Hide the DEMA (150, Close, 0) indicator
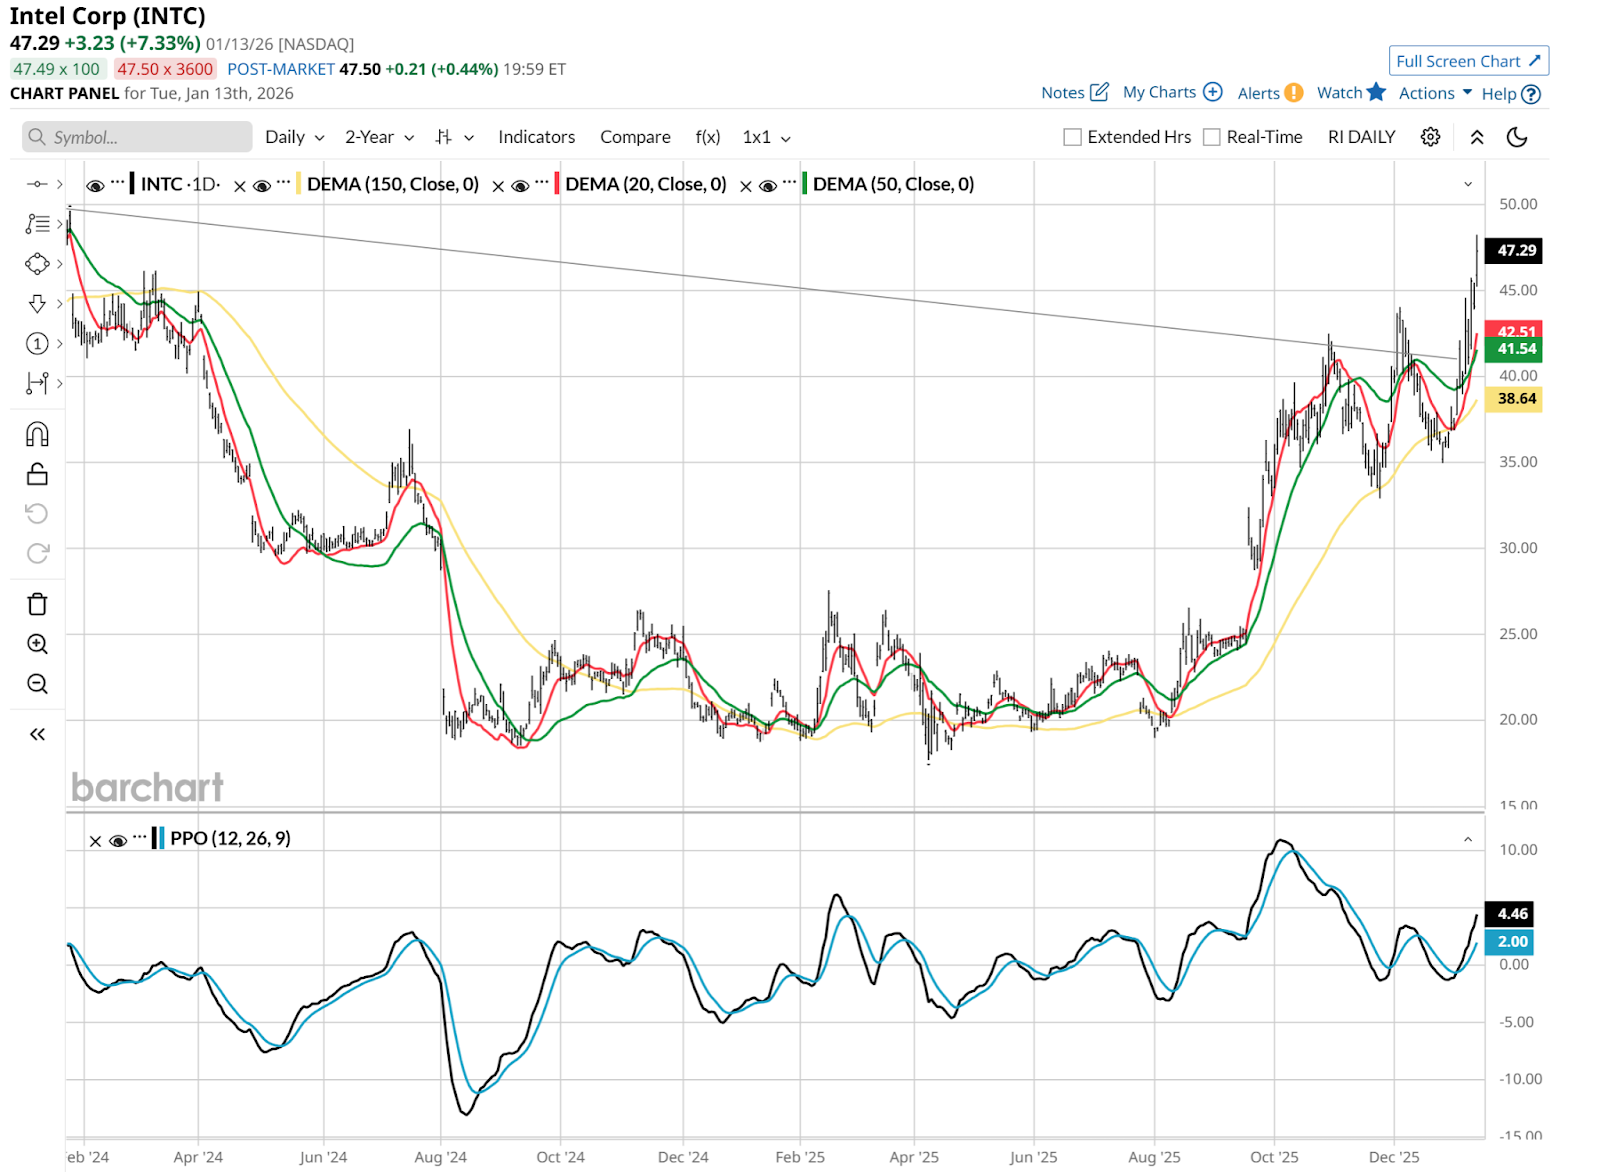The height and width of the screenshot is (1172, 1600). tap(262, 185)
